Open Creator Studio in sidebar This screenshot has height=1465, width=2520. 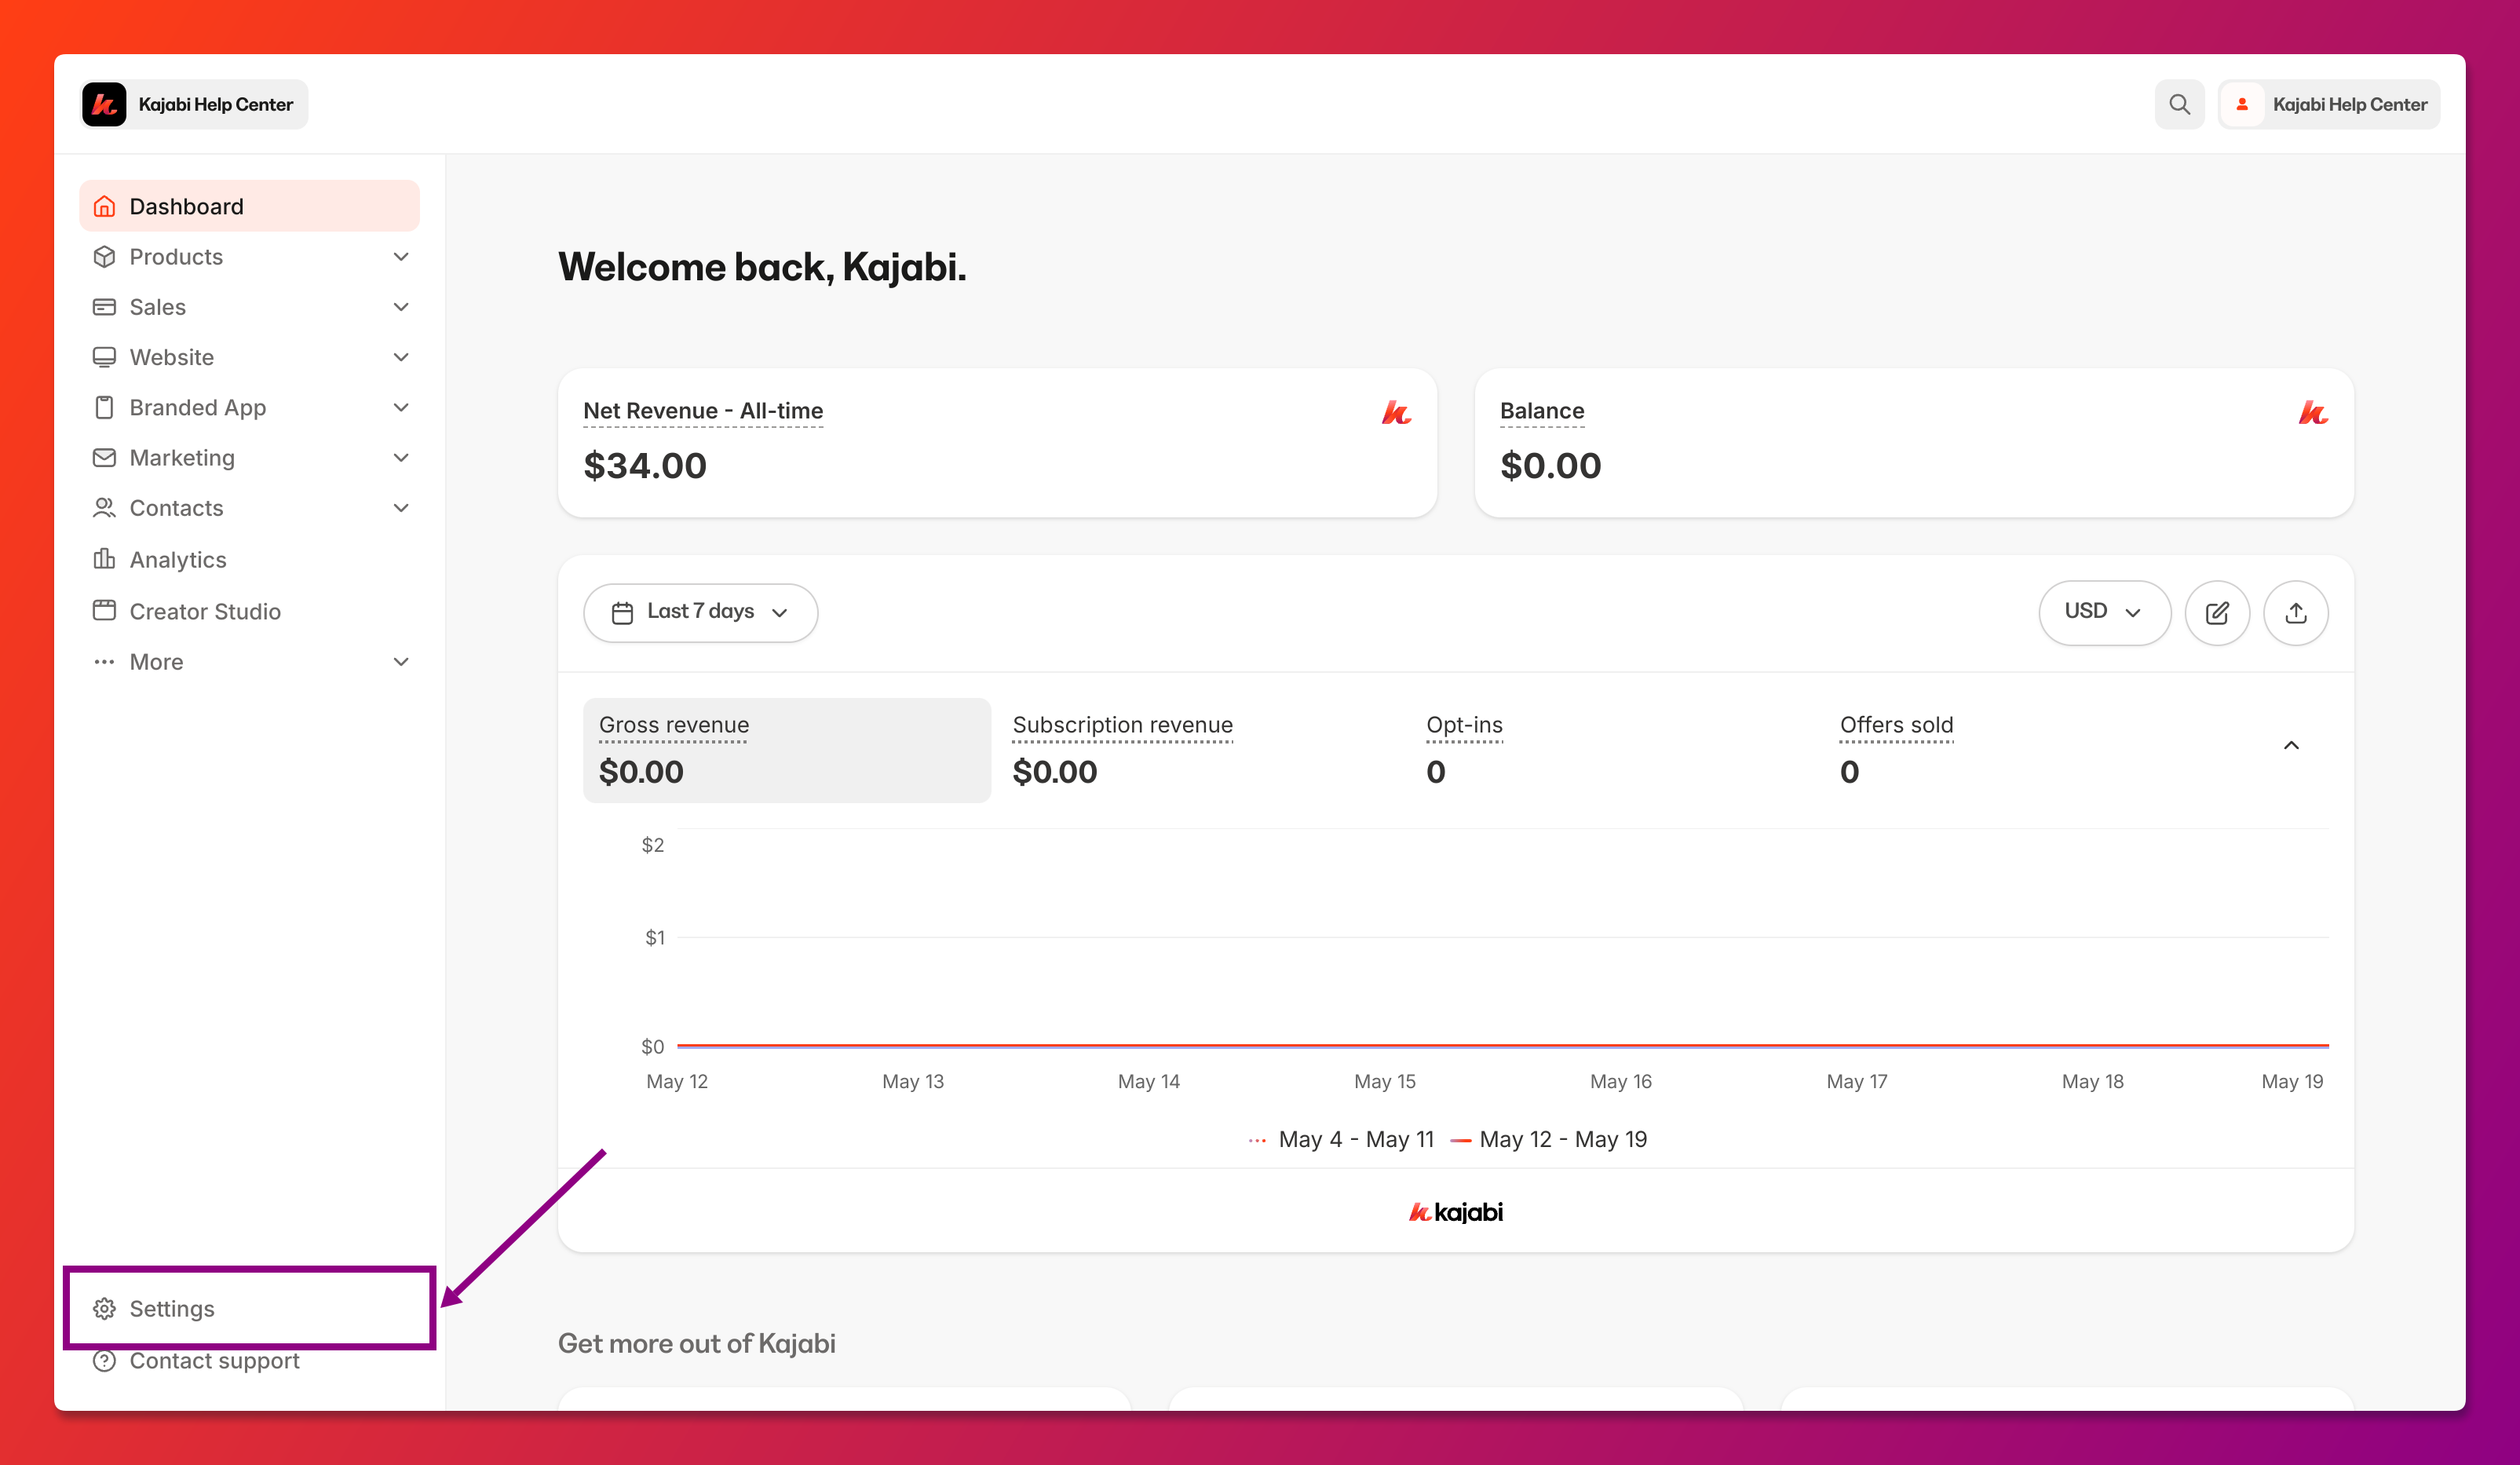249,611
